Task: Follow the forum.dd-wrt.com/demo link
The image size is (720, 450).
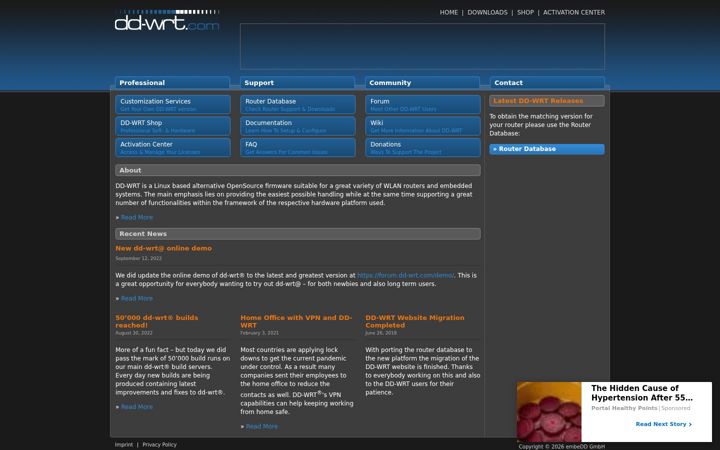Action: pos(405,276)
